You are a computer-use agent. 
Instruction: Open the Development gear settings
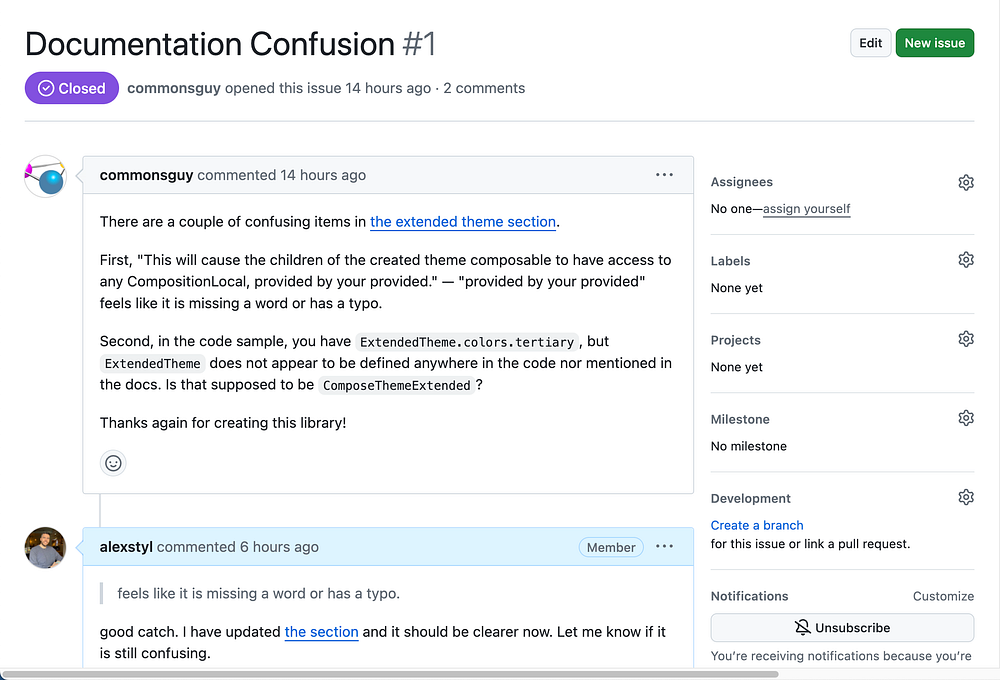click(965, 497)
